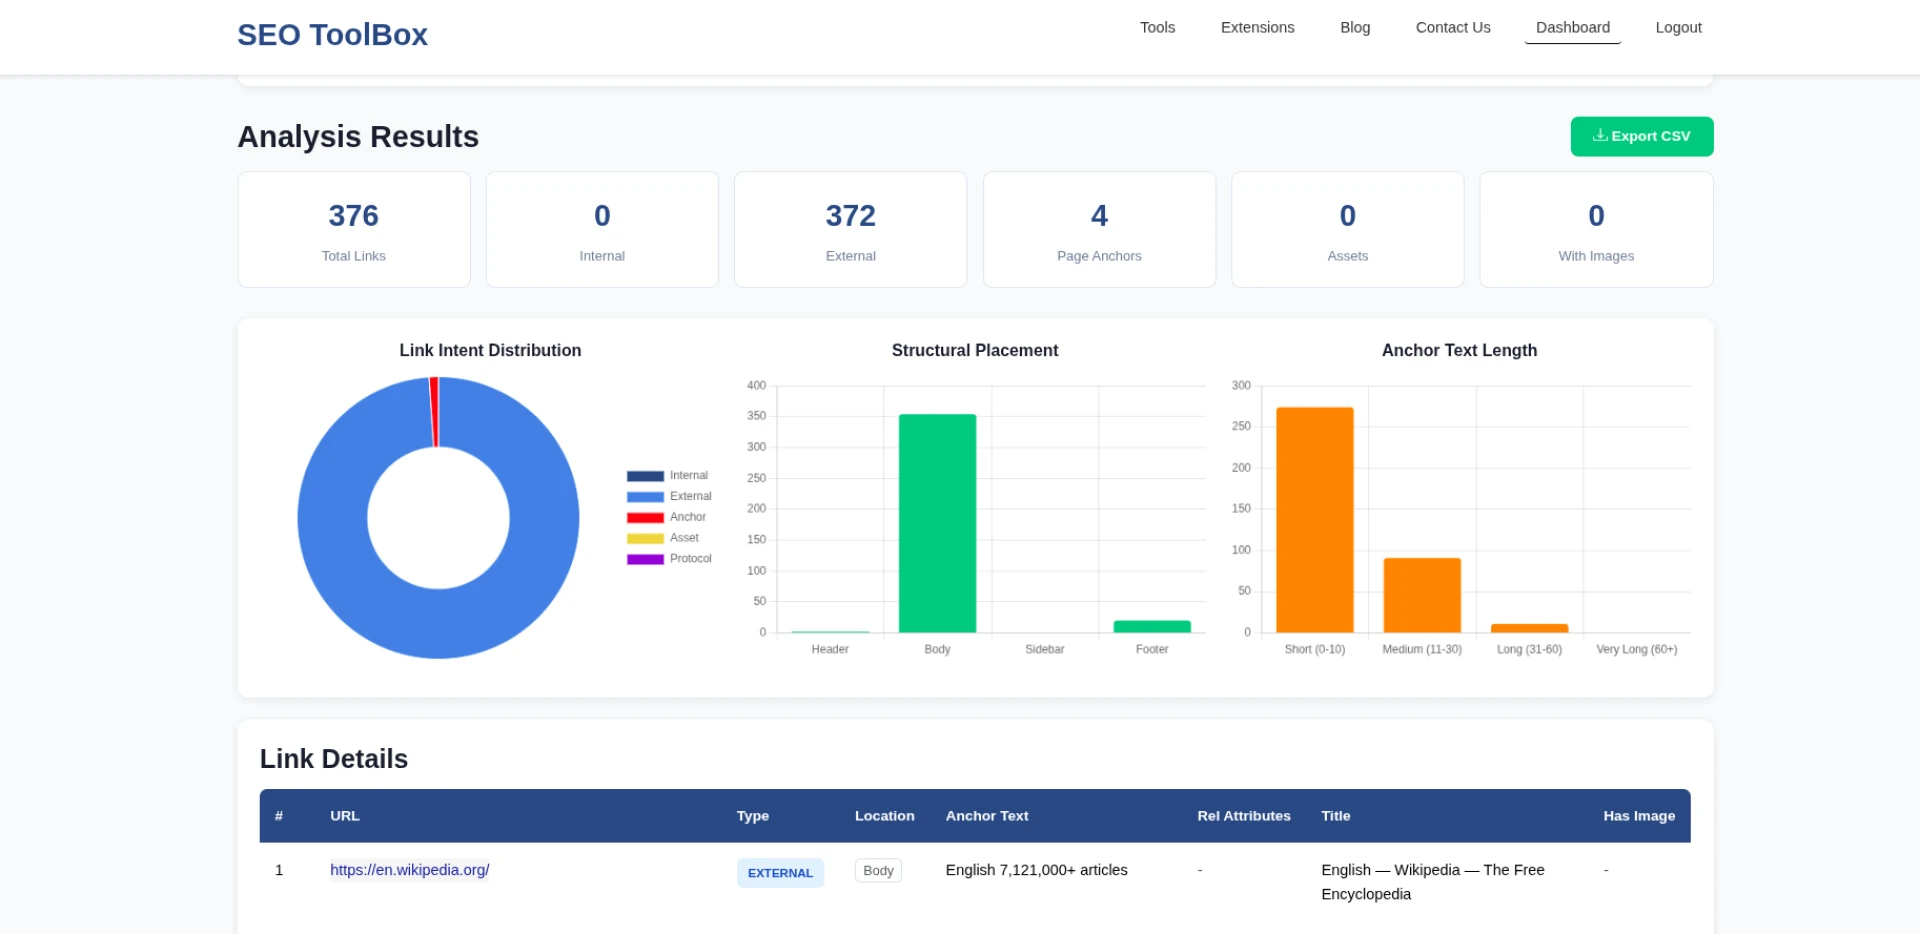Click the Short (0-10) orange bar

1314,520
